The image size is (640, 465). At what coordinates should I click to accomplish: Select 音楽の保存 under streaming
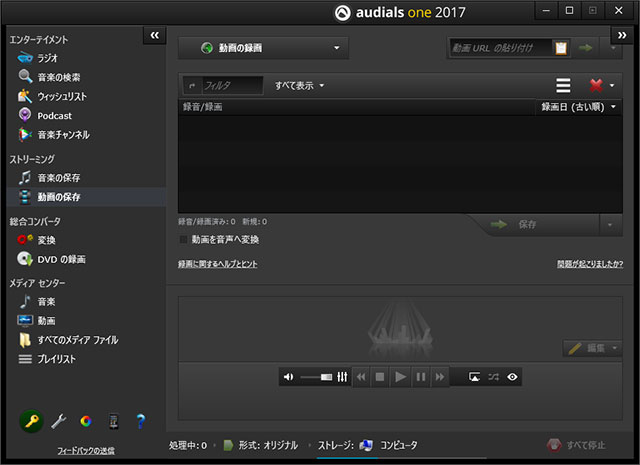pyautogui.click(x=49, y=178)
